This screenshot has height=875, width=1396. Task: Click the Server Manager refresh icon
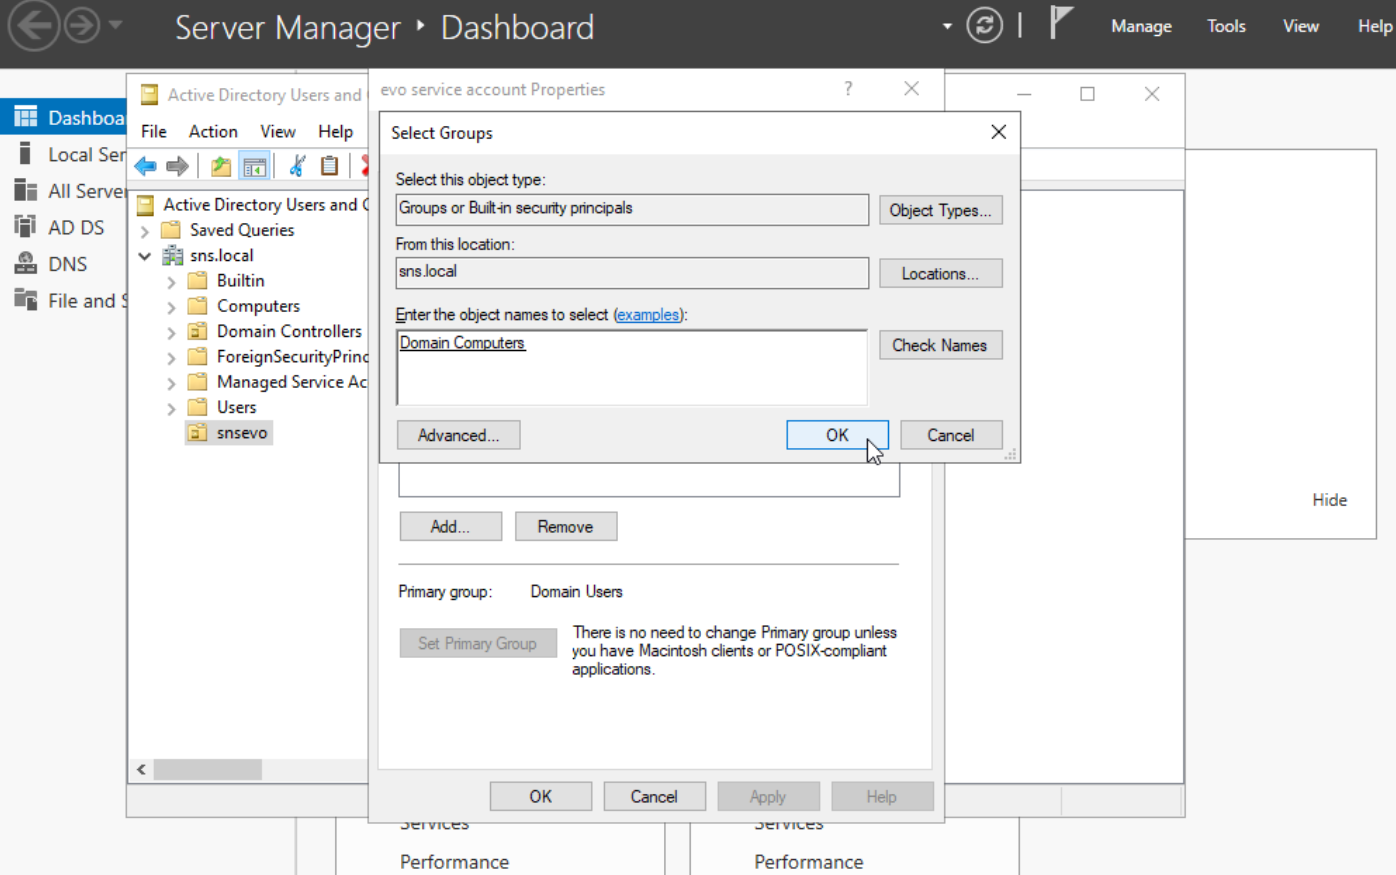pyautogui.click(x=984, y=26)
